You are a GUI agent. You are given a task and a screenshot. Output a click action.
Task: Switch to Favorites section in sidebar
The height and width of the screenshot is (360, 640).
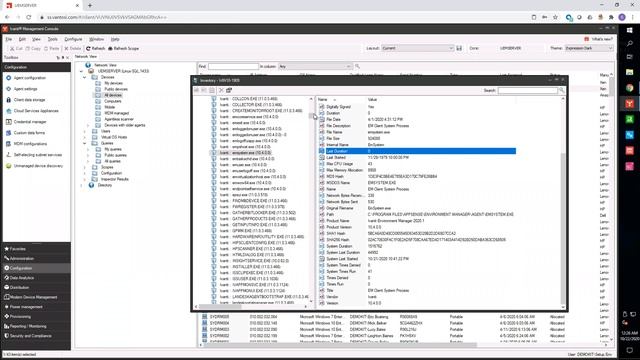(36, 249)
